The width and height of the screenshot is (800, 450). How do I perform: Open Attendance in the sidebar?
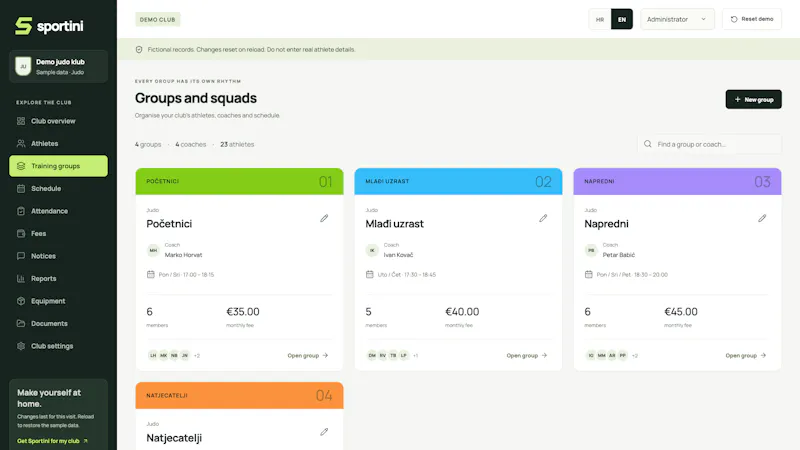click(58, 211)
